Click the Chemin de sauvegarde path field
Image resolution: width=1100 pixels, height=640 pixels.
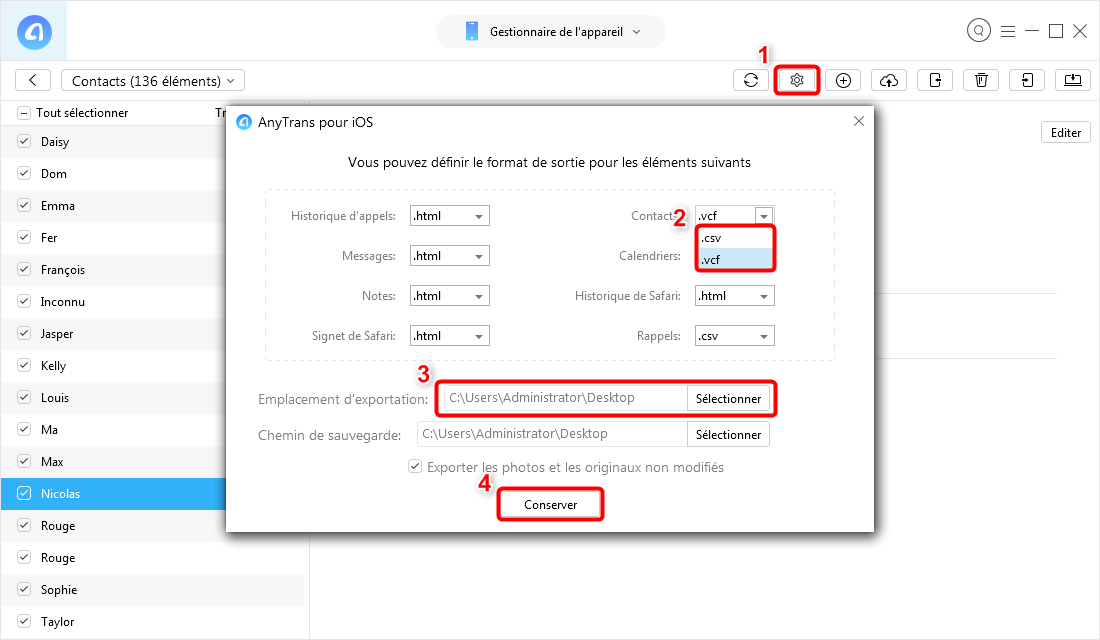[x=552, y=434]
